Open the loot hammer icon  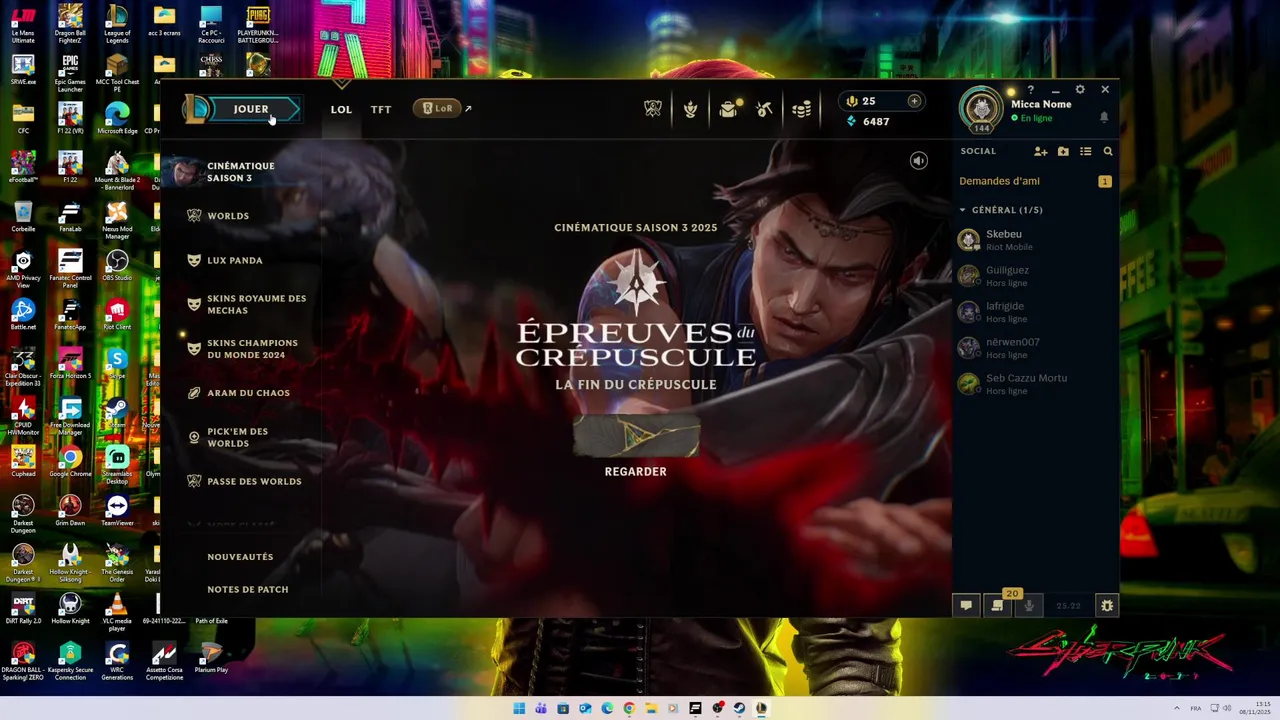pos(765,109)
